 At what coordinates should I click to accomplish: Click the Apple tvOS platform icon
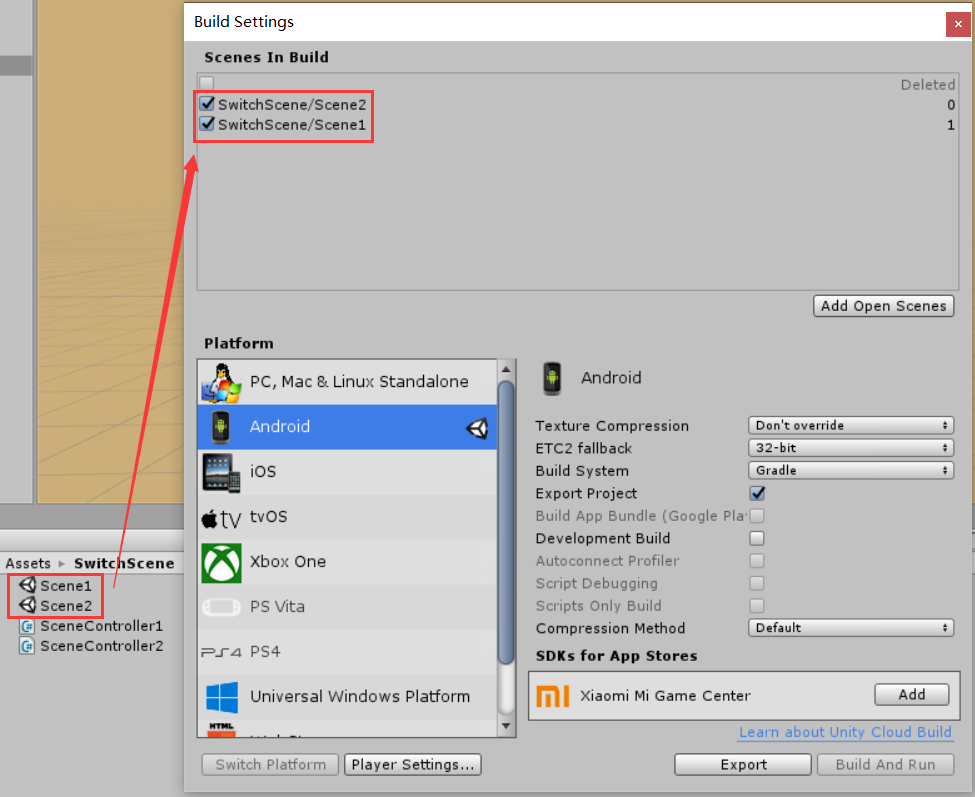(x=221, y=518)
